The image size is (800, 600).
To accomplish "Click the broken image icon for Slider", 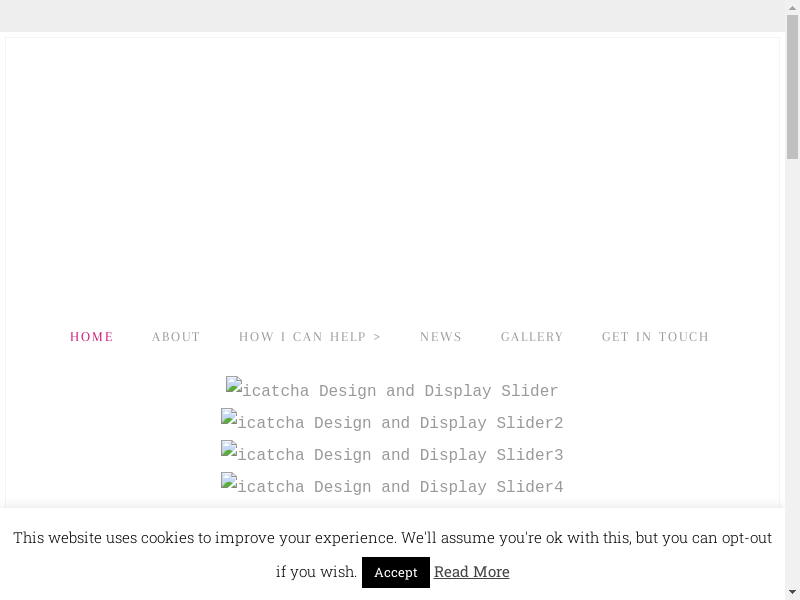I will [x=234, y=385].
